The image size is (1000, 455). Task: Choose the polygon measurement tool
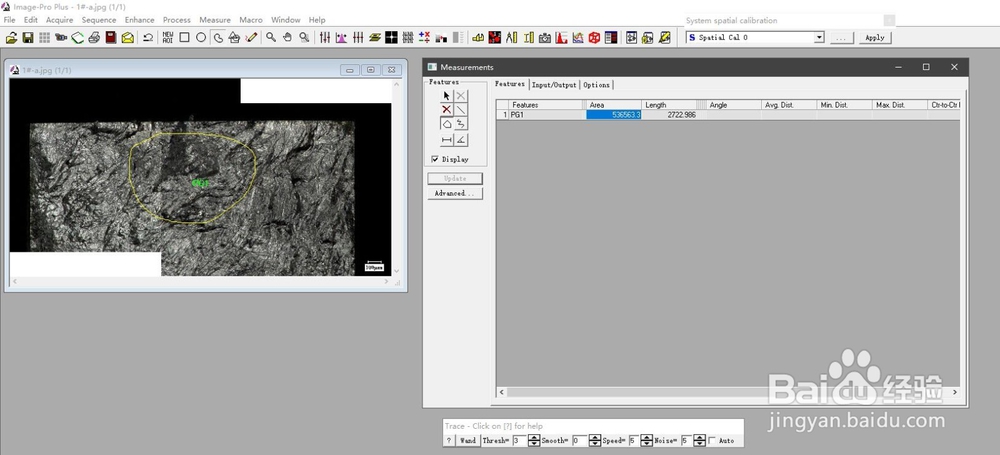pyautogui.click(x=446, y=124)
